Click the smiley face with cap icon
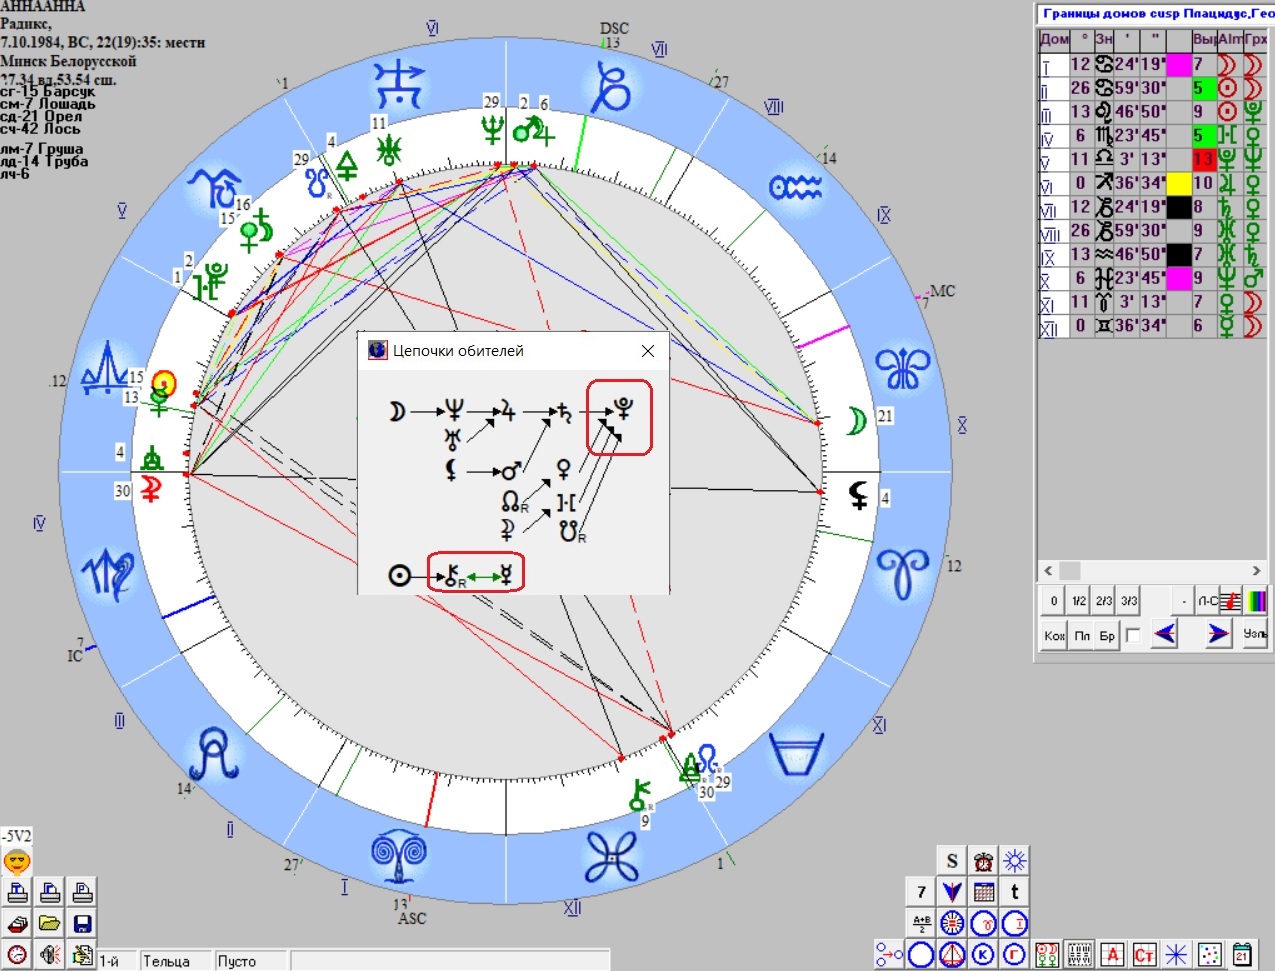The height and width of the screenshot is (971, 1275). click(17, 861)
